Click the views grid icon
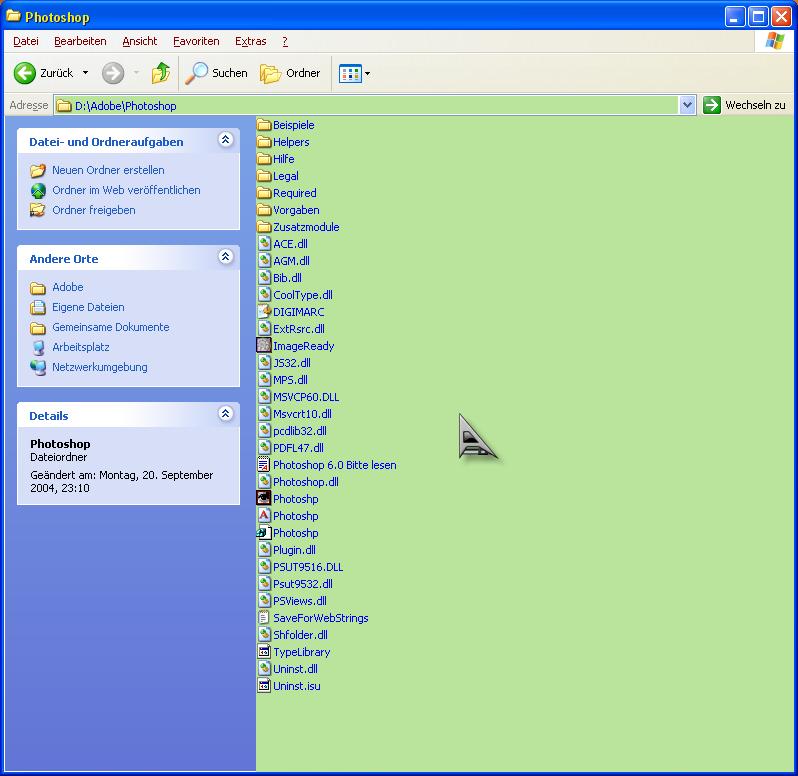Image resolution: width=798 pixels, height=776 pixels. [x=350, y=74]
